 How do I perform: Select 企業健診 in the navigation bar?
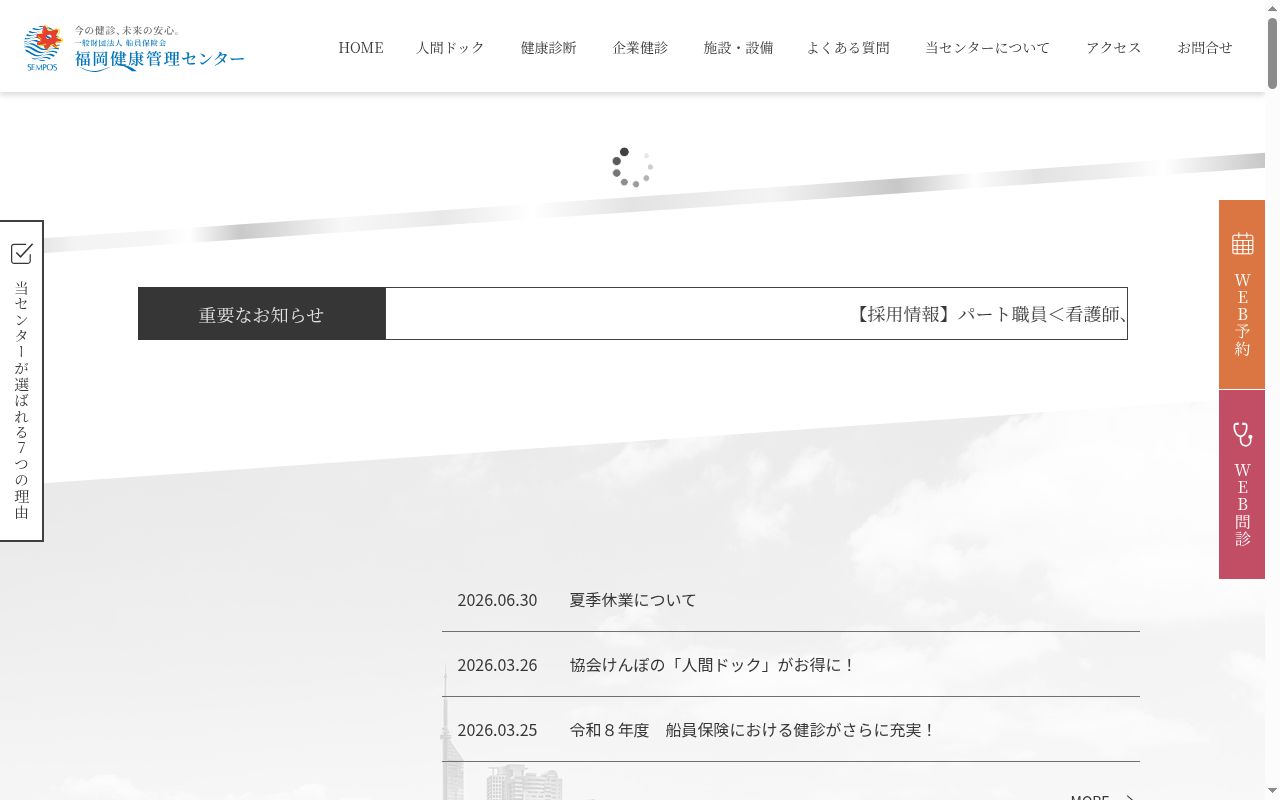(640, 47)
